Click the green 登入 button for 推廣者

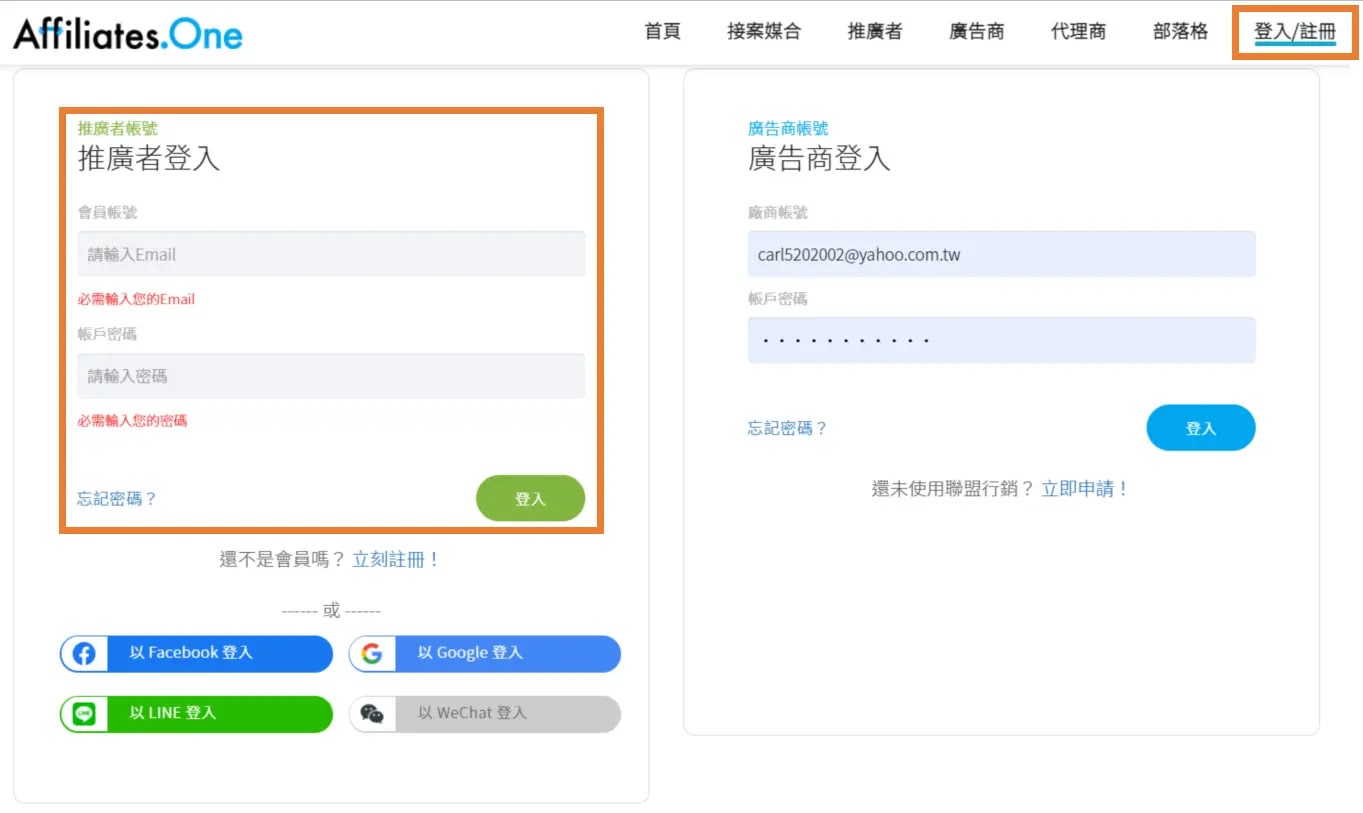pyautogui.click(x=530, y=498)
